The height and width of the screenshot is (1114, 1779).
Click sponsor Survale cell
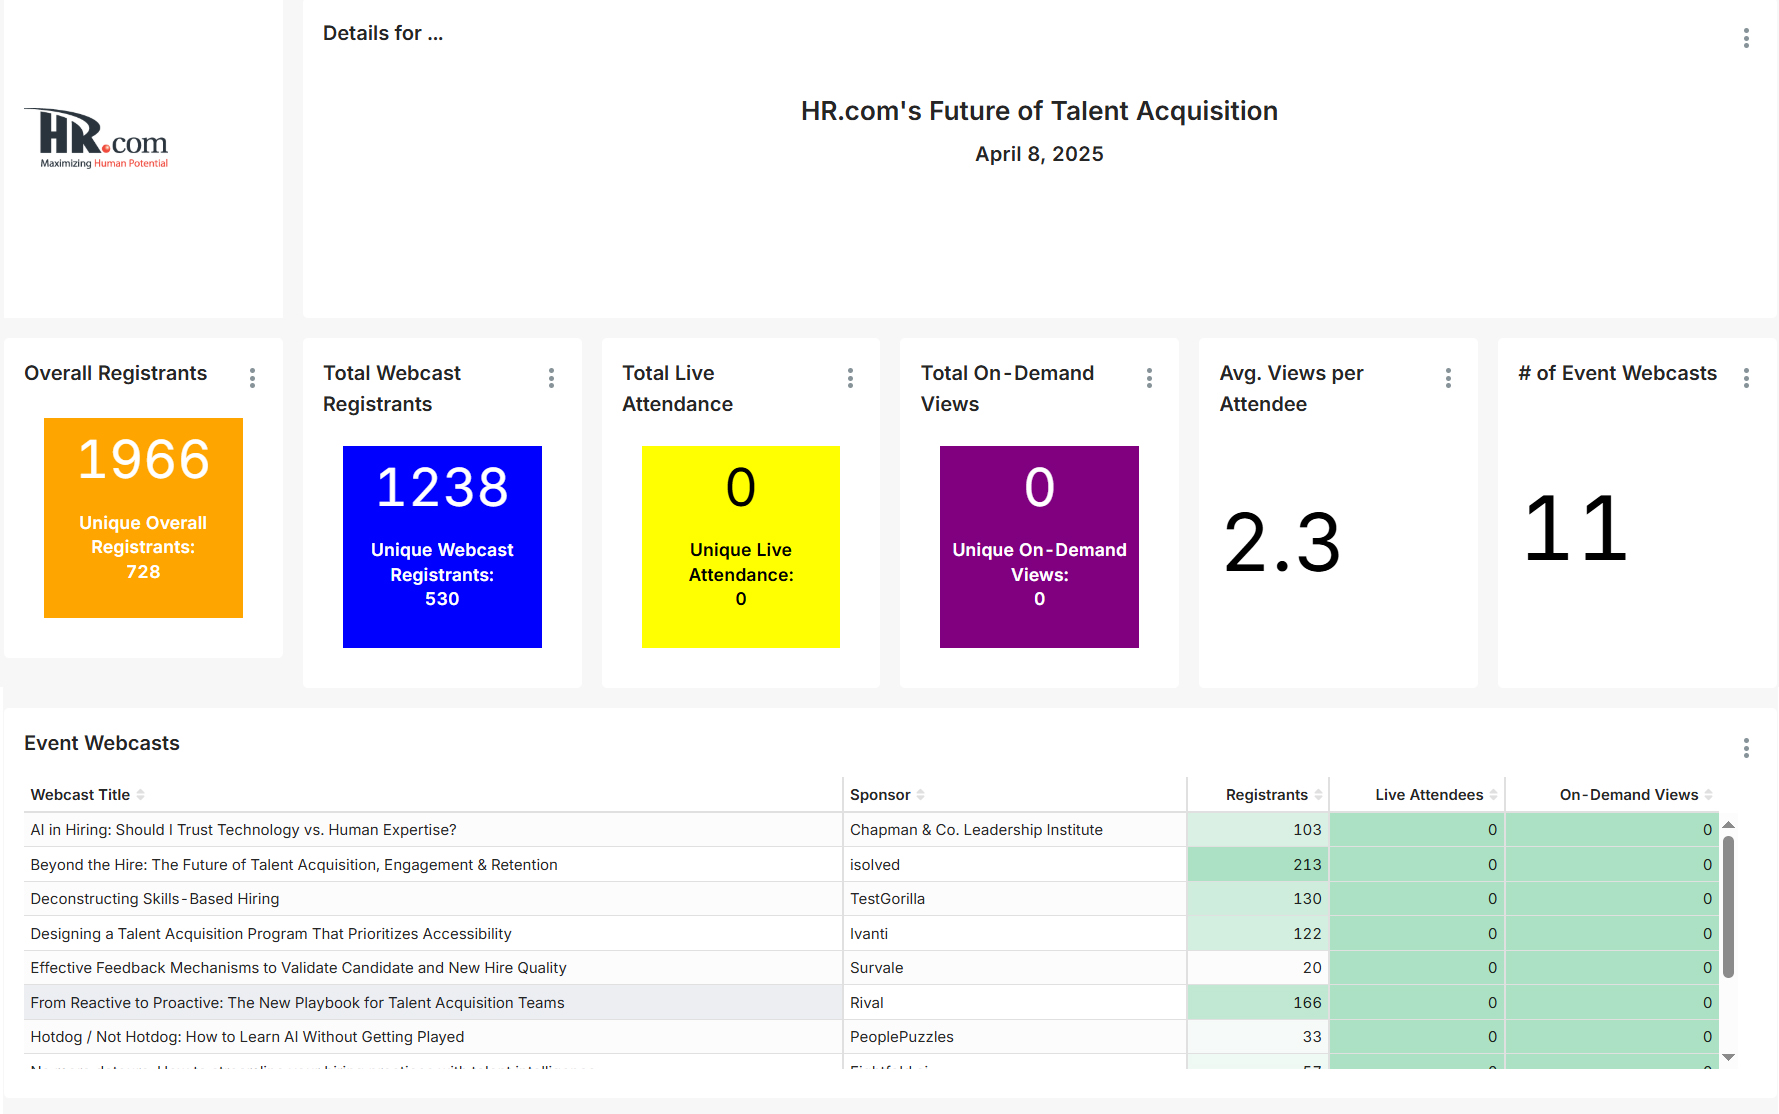point(1015,968)
